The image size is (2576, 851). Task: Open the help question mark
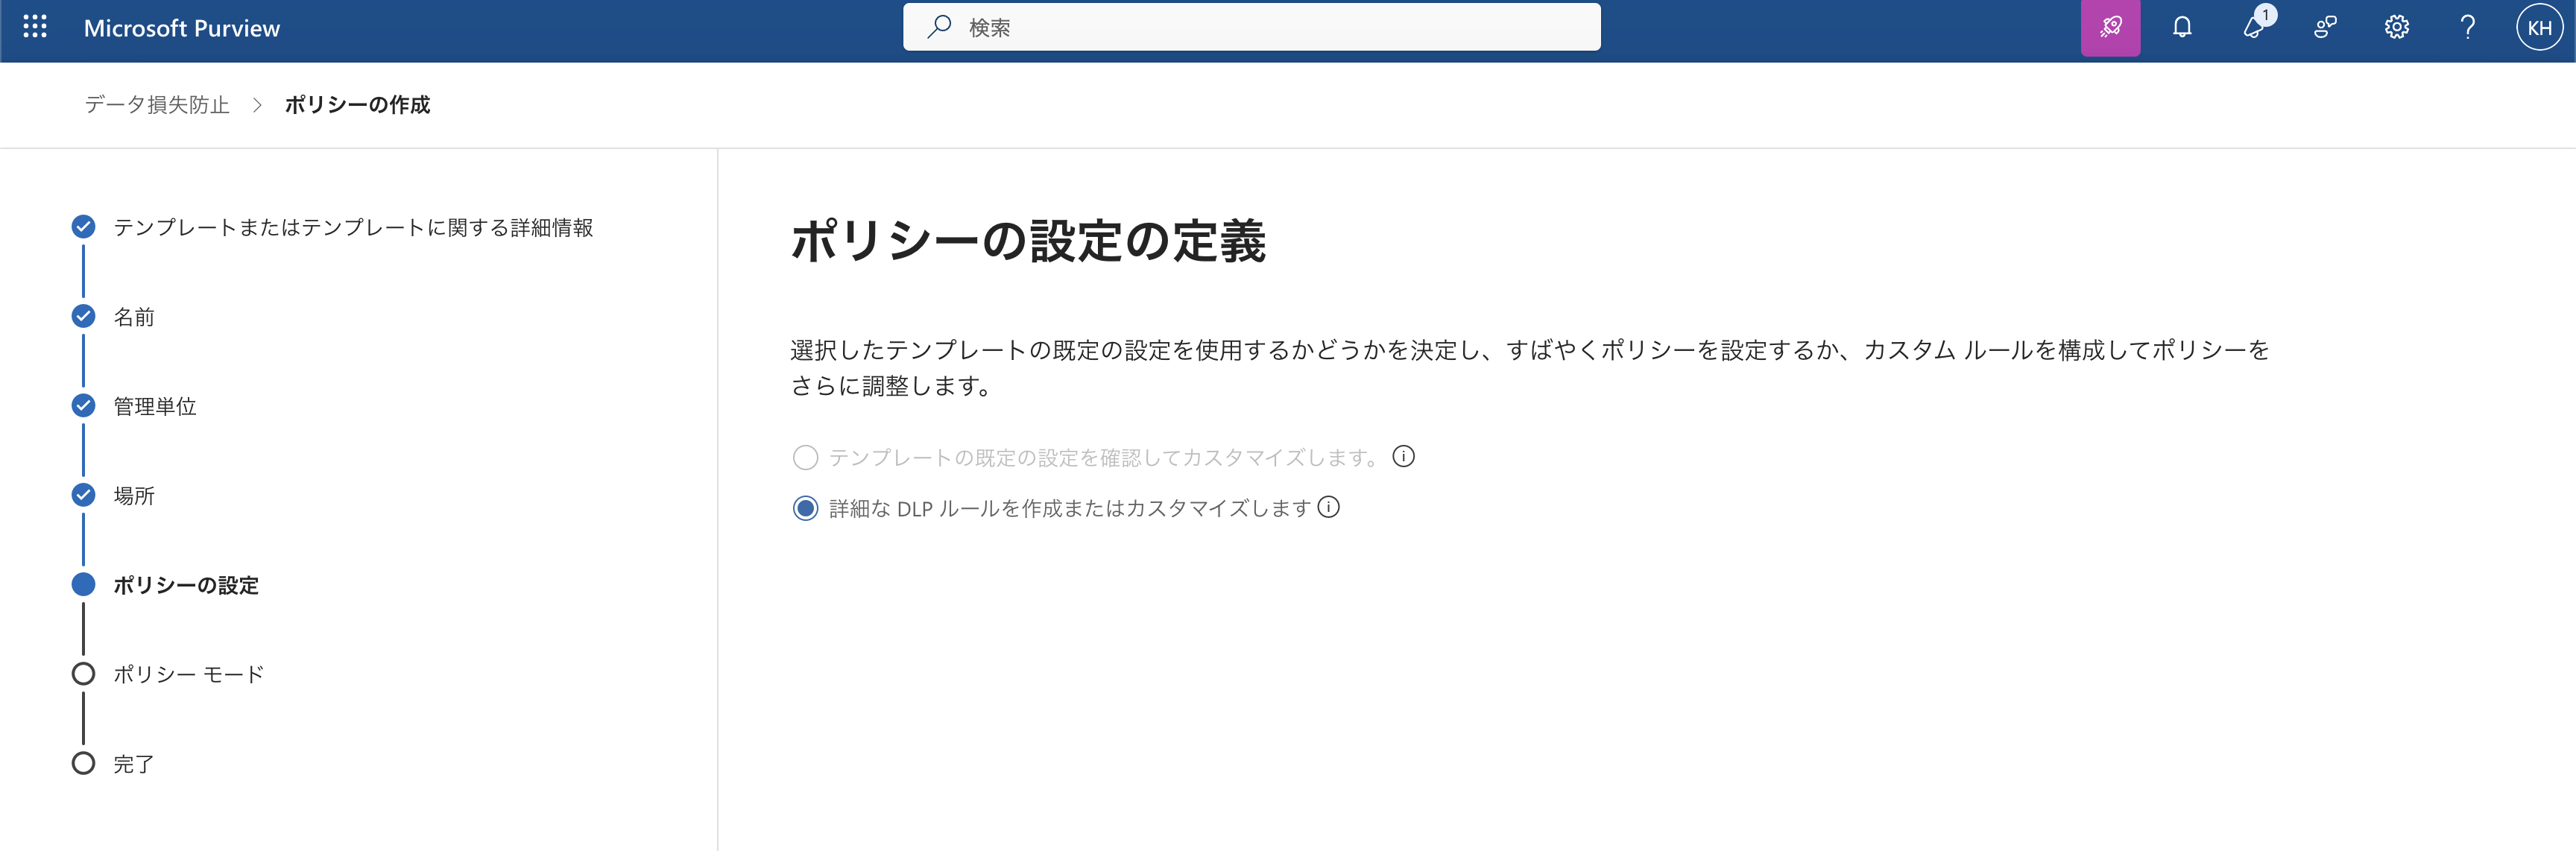click(2467, 27)
